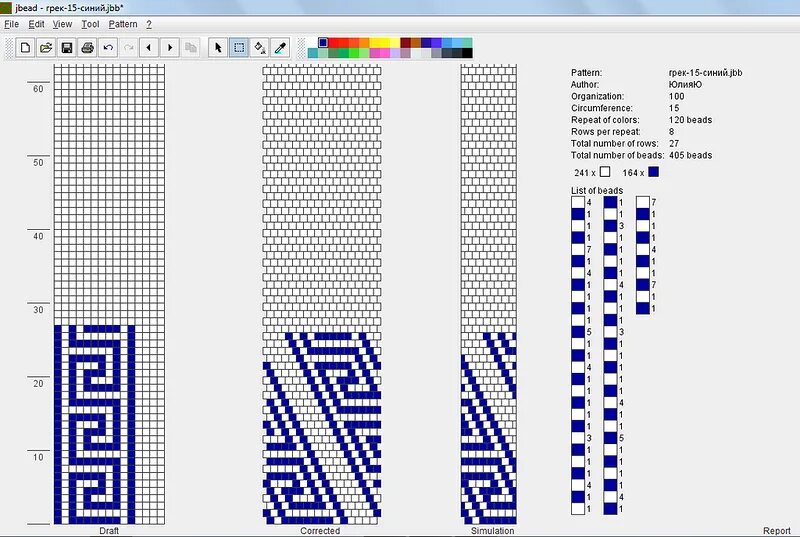Open the Edit menu

pos(36,24)
